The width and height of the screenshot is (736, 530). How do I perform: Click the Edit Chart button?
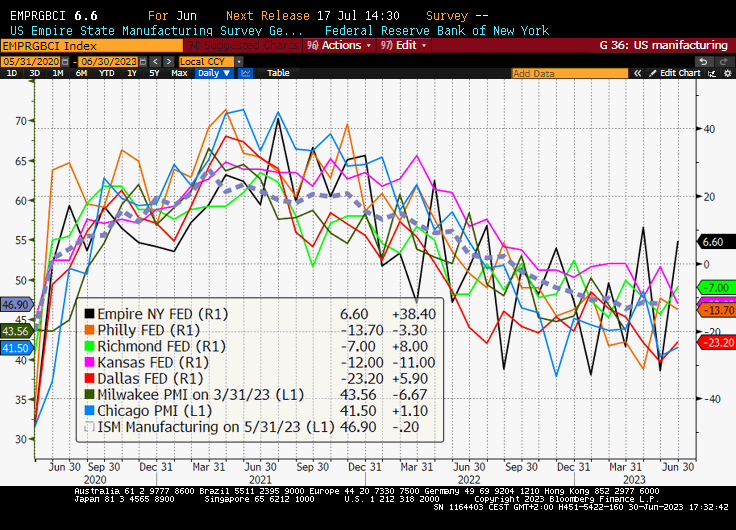(x=675, y=73)
